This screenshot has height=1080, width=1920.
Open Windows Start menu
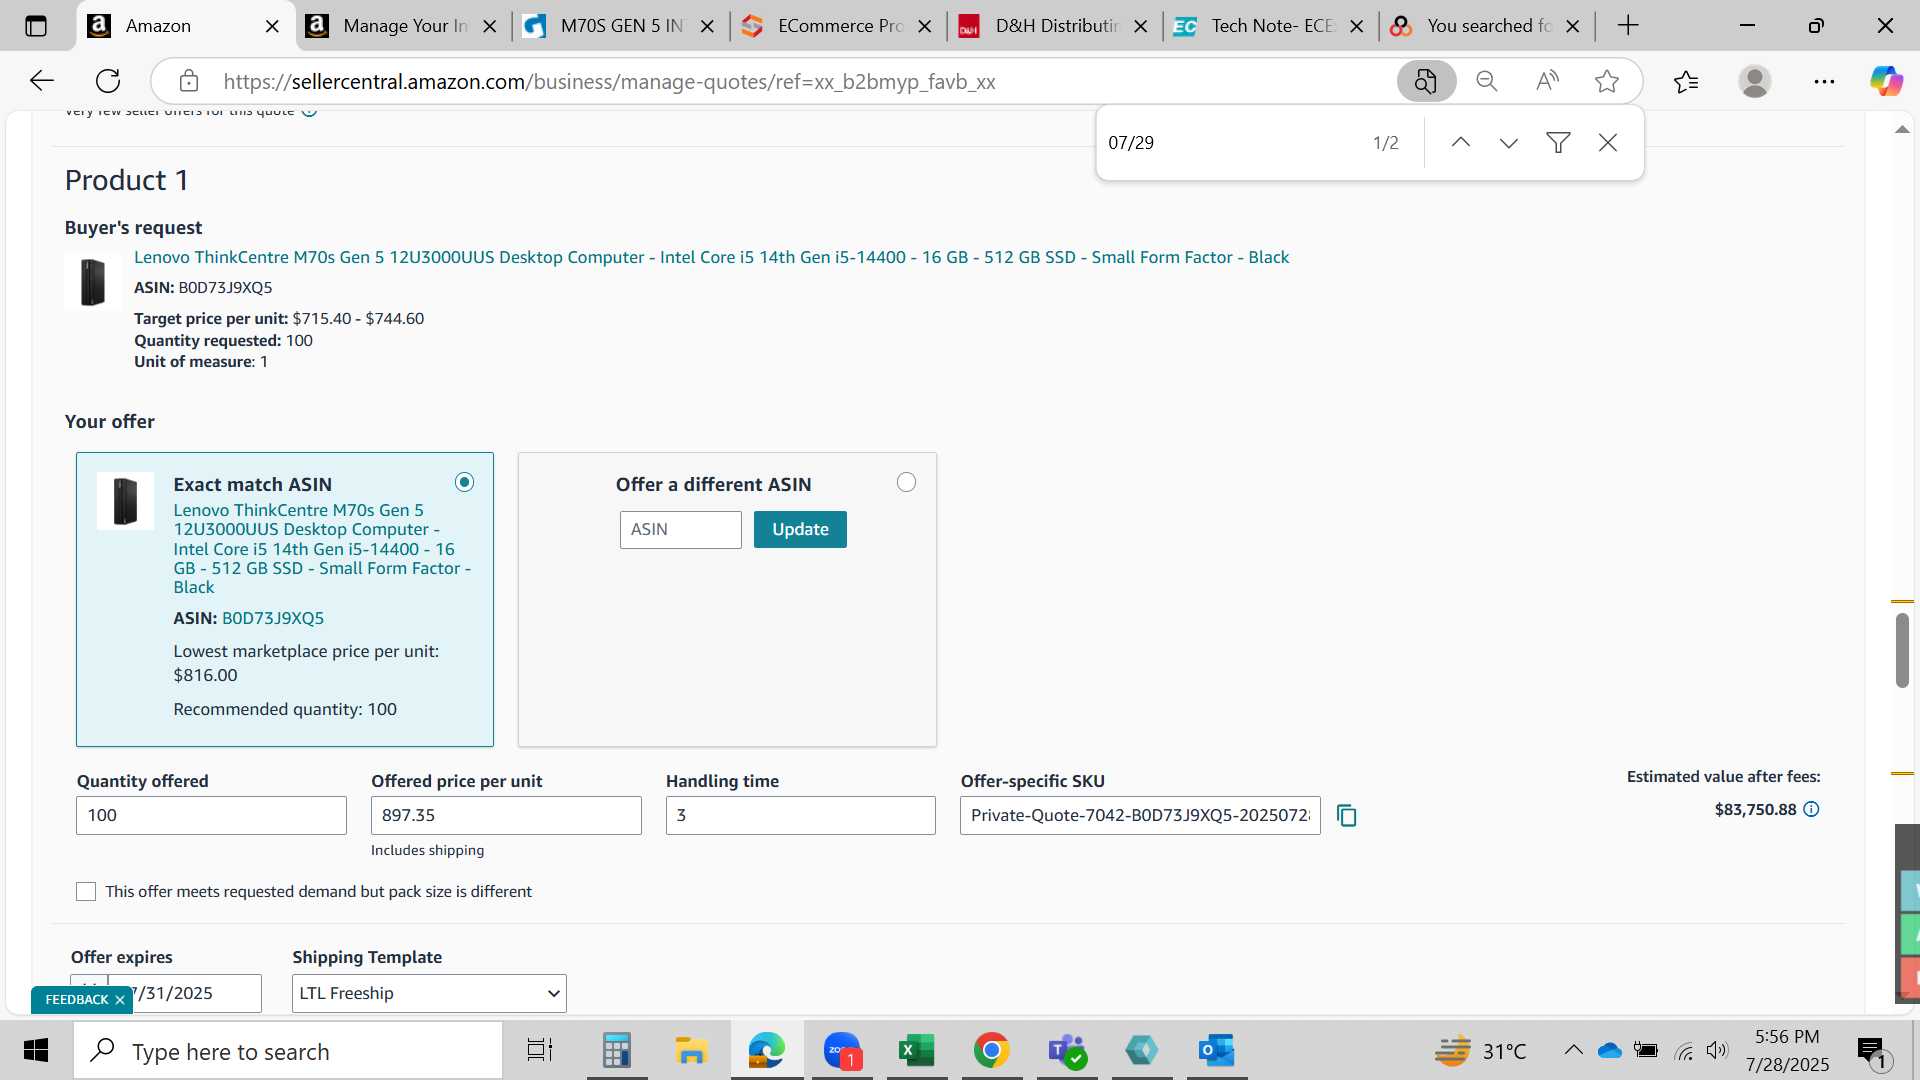click(x=36, y=1051)
